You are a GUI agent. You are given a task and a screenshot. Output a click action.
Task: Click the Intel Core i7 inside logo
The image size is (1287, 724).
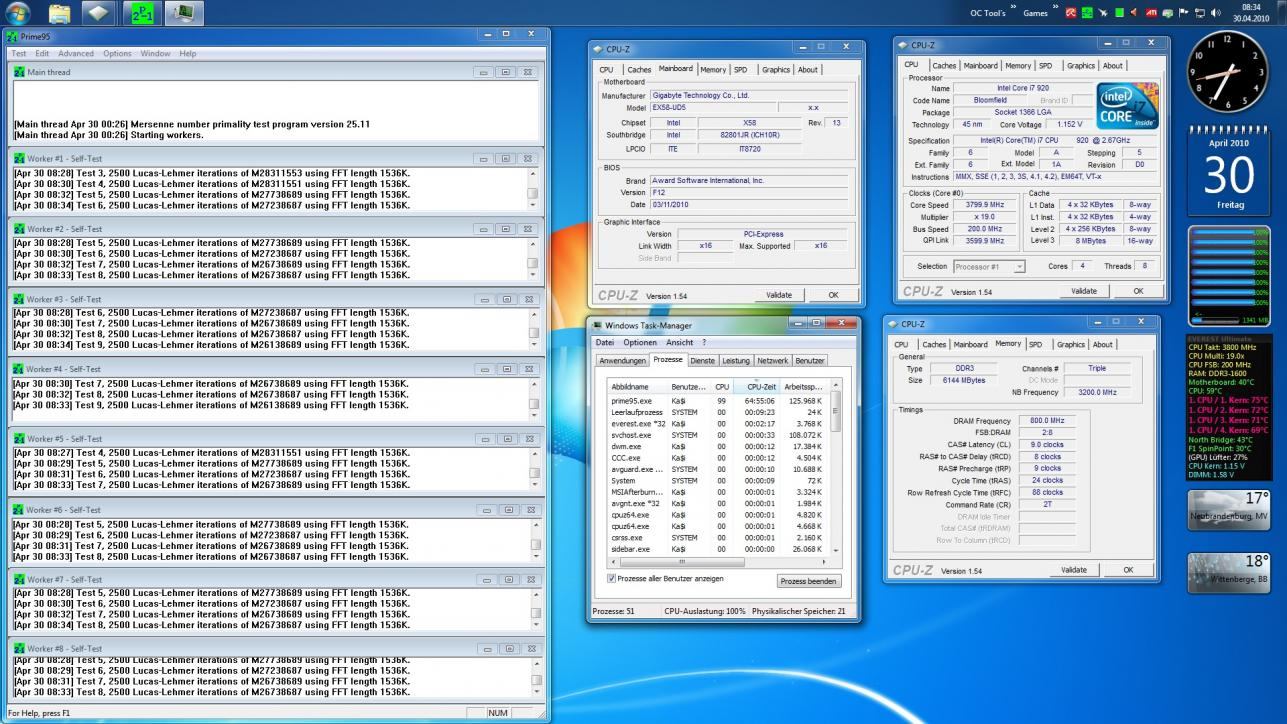point(1126,106)
